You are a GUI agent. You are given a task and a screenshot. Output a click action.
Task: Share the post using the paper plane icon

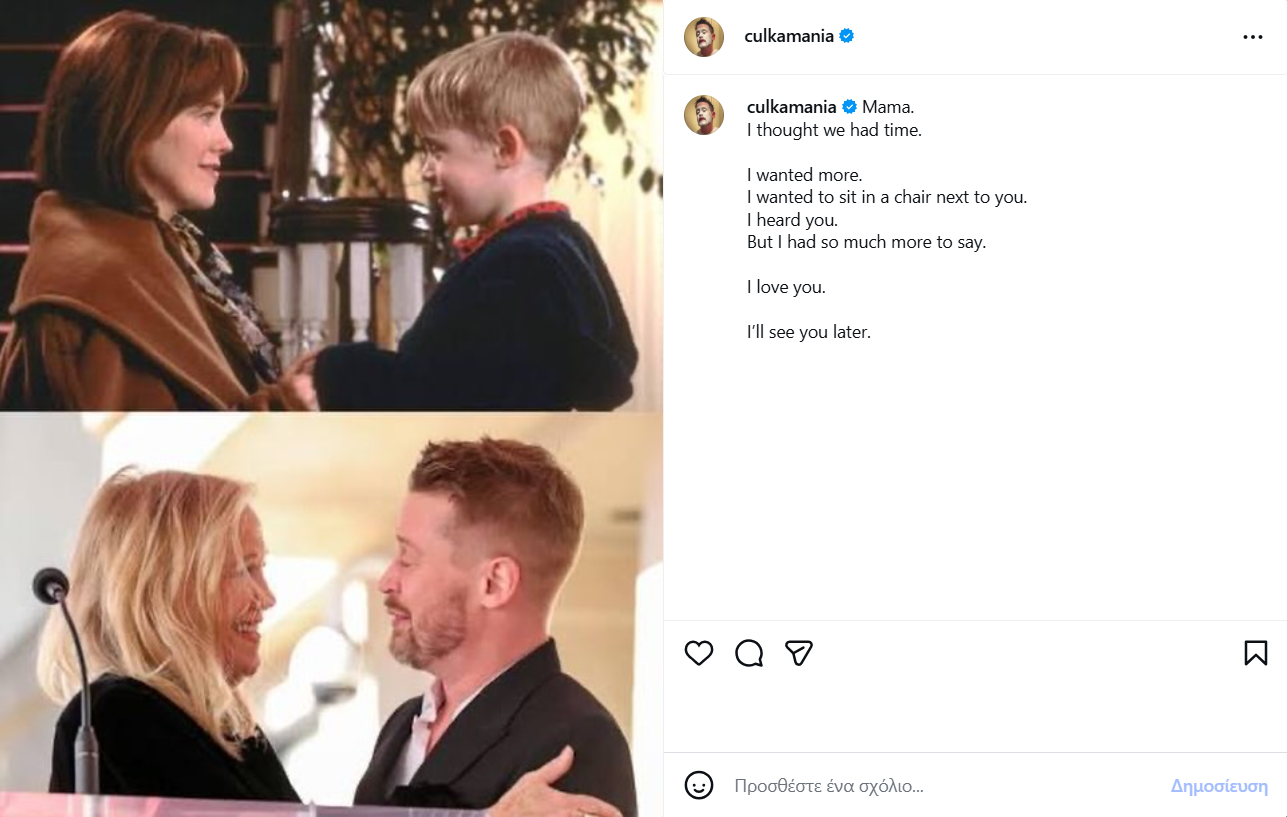[798, 653]
